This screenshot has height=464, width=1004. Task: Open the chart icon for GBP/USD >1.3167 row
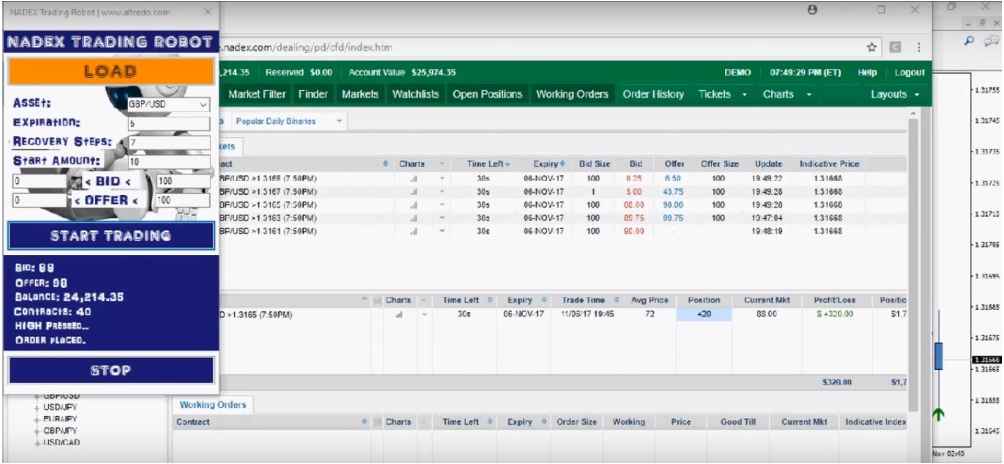413,192
